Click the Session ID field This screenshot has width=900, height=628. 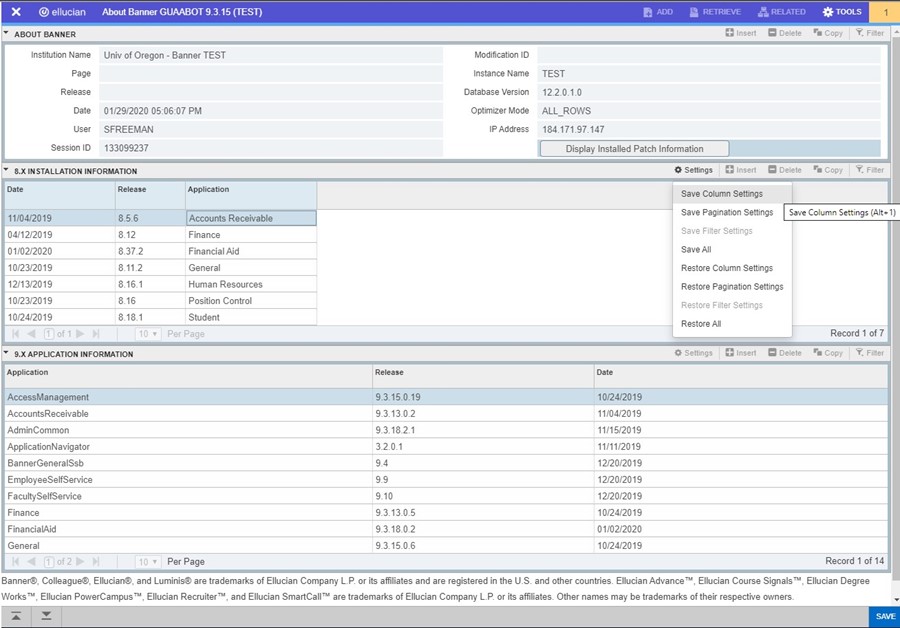point(271,148)
